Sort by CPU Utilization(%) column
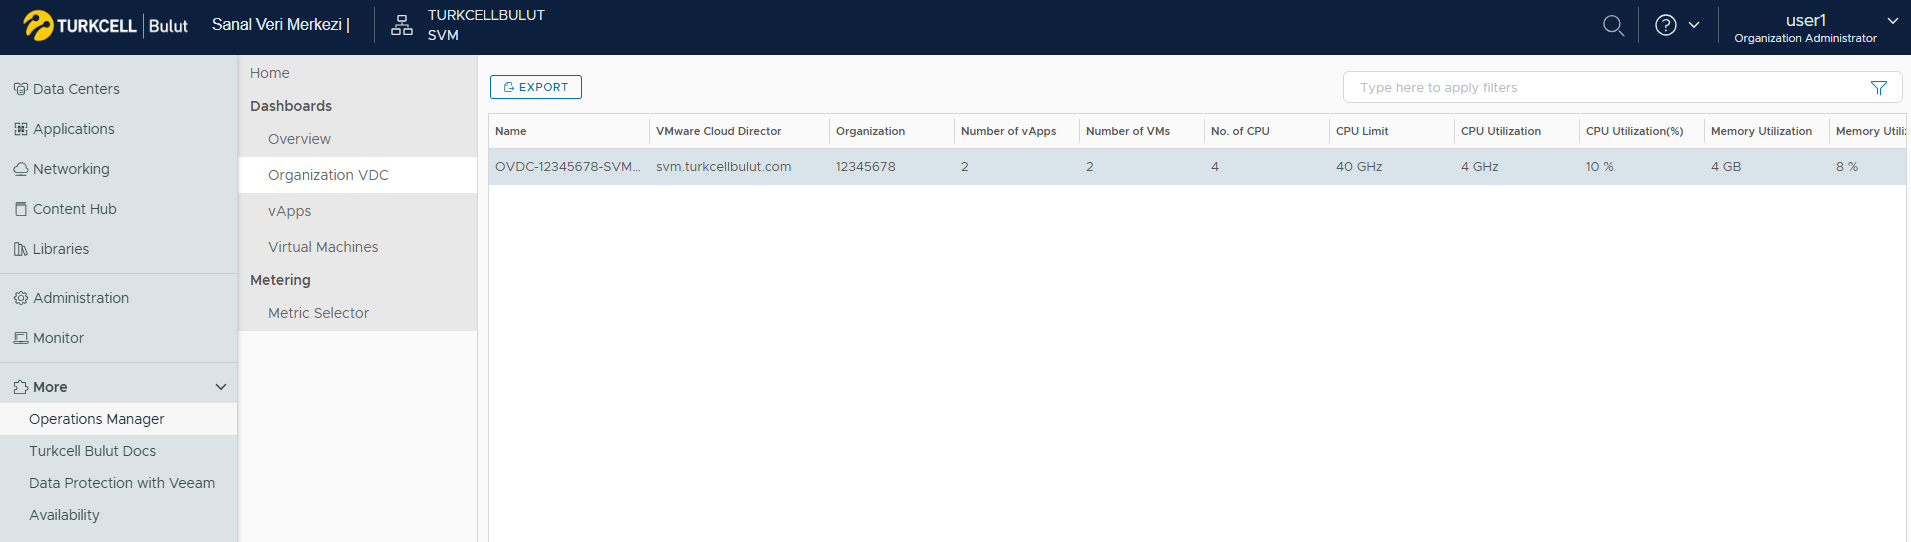1911x542 pixels. 1634,131
